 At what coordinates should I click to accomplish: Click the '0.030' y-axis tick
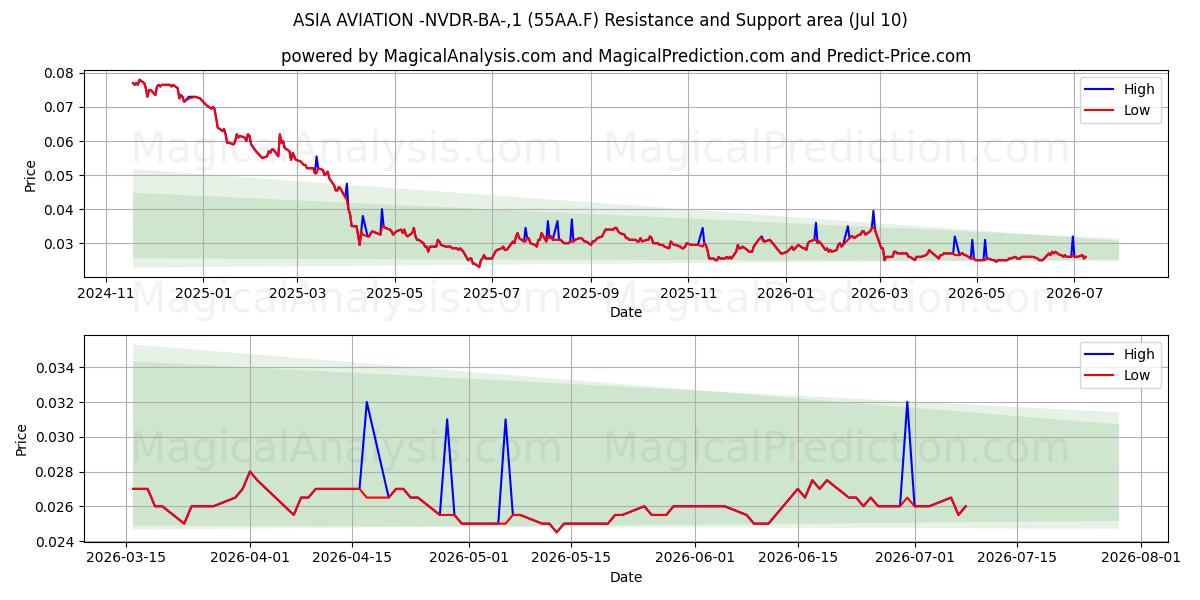[x=56, y=437]
